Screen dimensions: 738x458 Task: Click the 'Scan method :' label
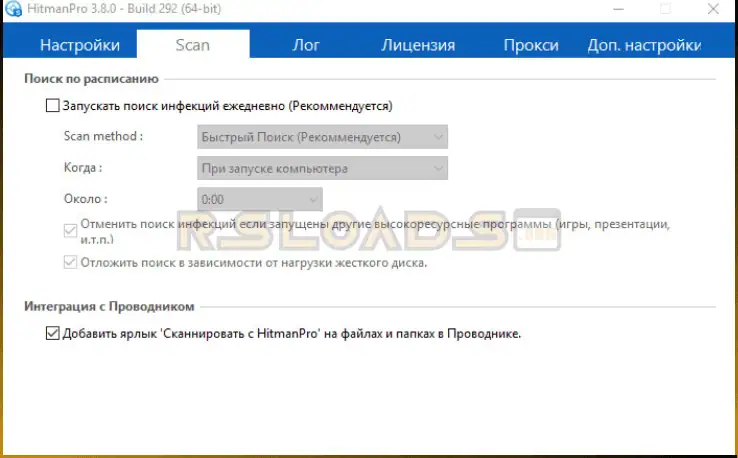coord(103,137)
